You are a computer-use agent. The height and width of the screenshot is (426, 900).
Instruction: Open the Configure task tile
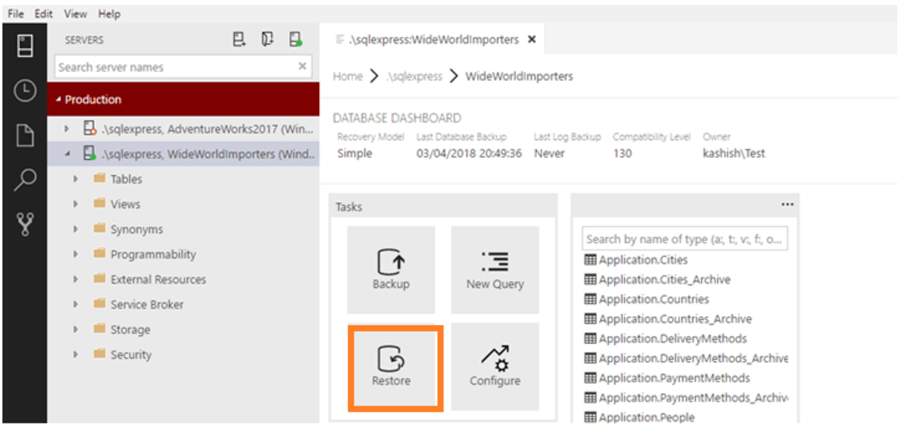point(495,365)
